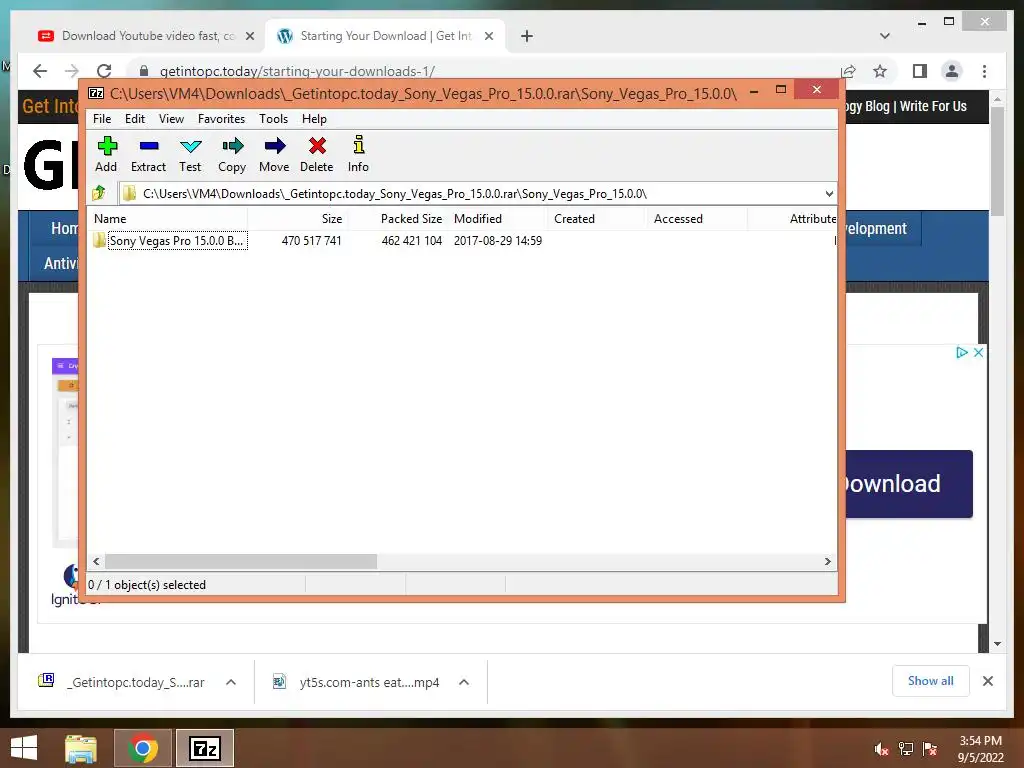Open Chrome profile avatar

coord(952,71)
